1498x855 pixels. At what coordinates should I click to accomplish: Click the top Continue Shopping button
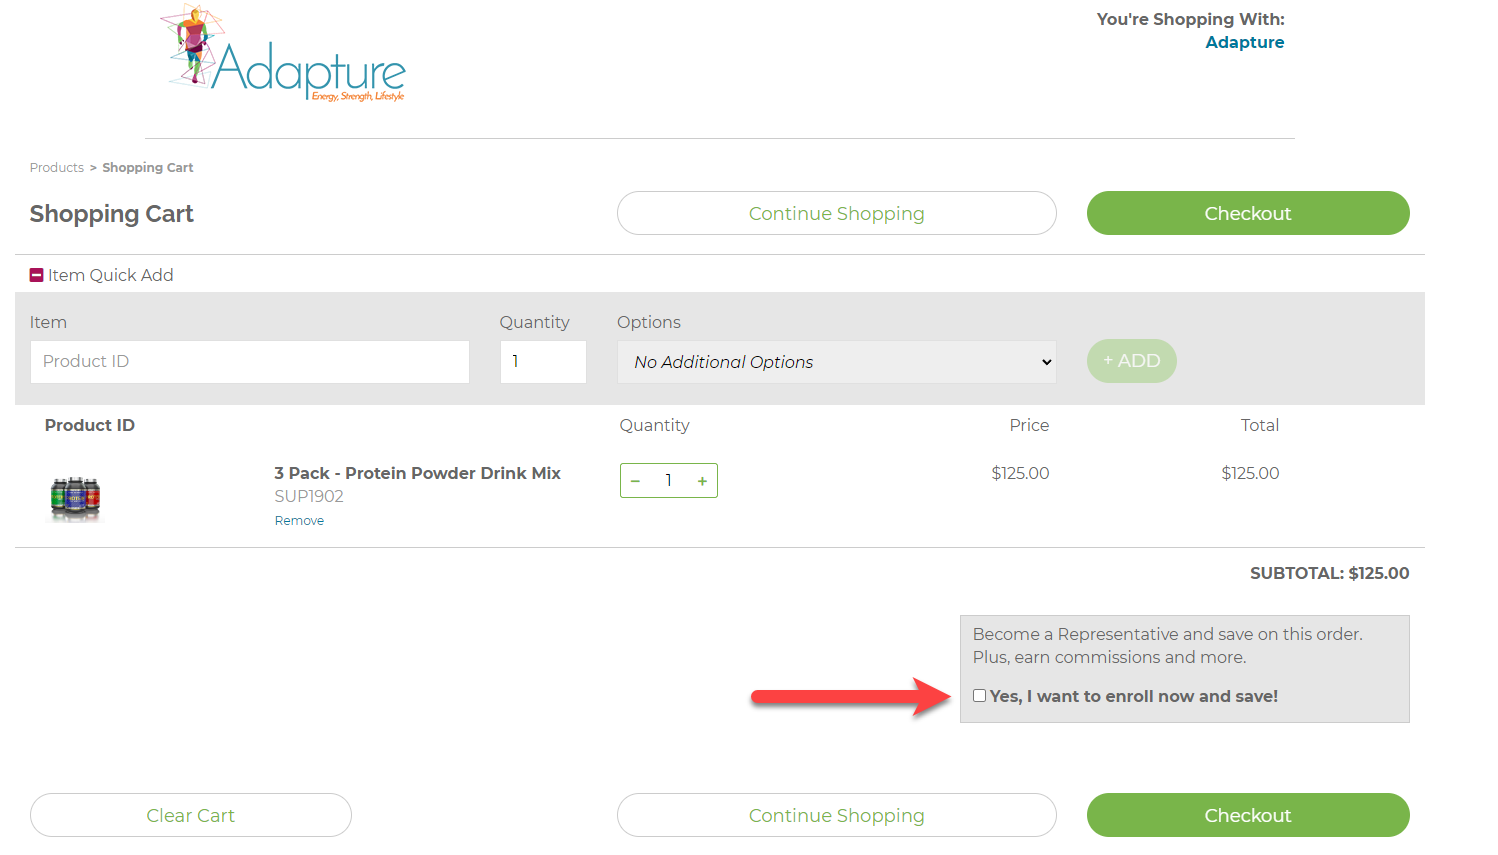point(836,213)
